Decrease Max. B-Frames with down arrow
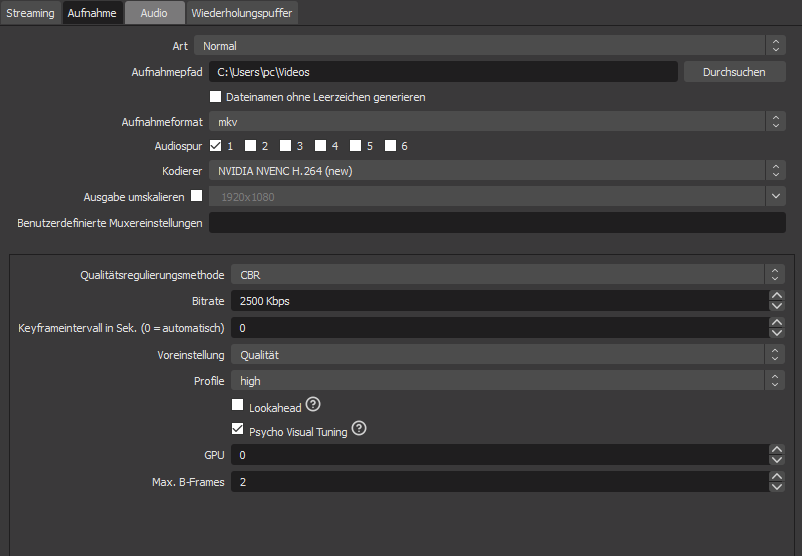The width and height of the screenshot is (802, 556). point(777,487)
